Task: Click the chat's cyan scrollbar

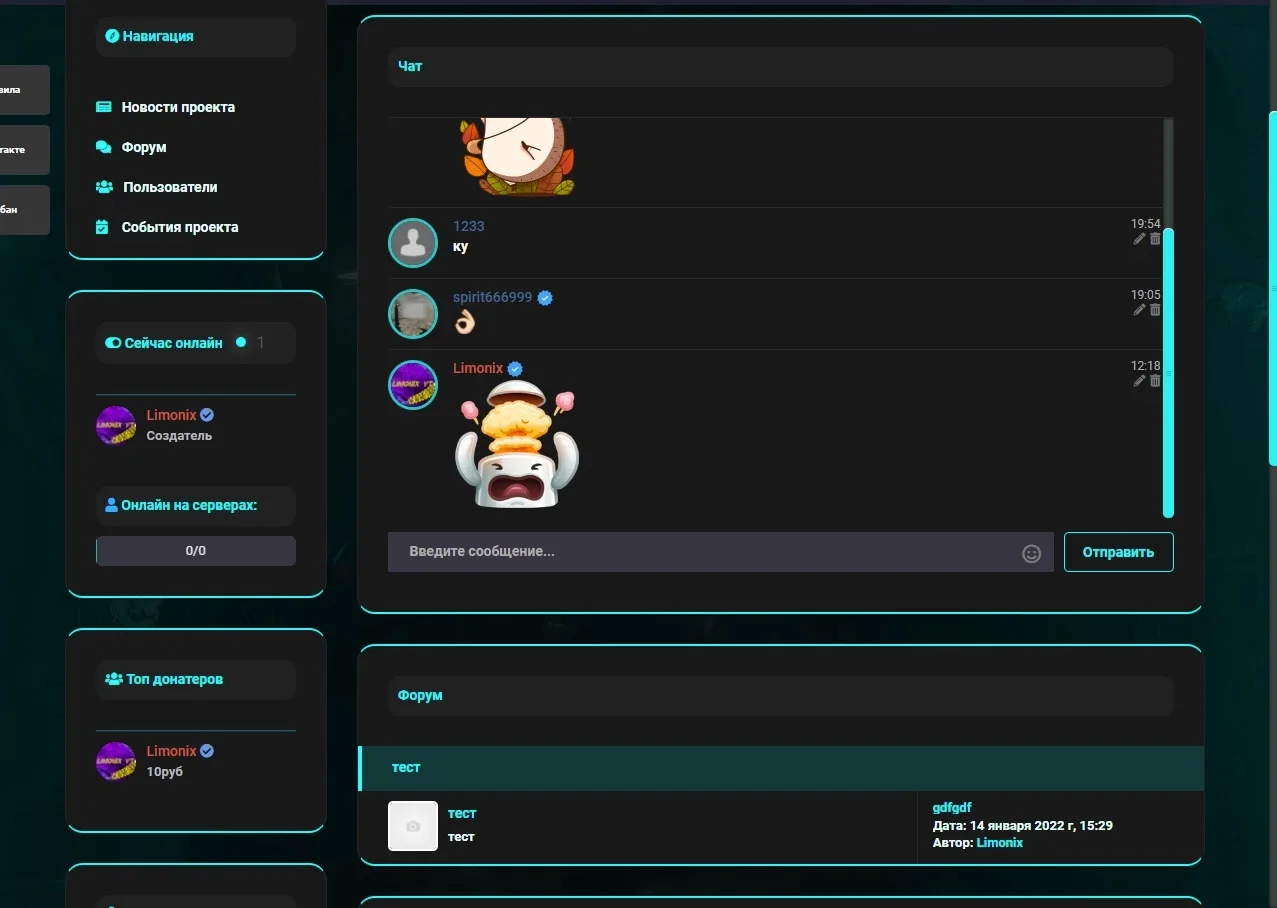Action: [1168, 370]
